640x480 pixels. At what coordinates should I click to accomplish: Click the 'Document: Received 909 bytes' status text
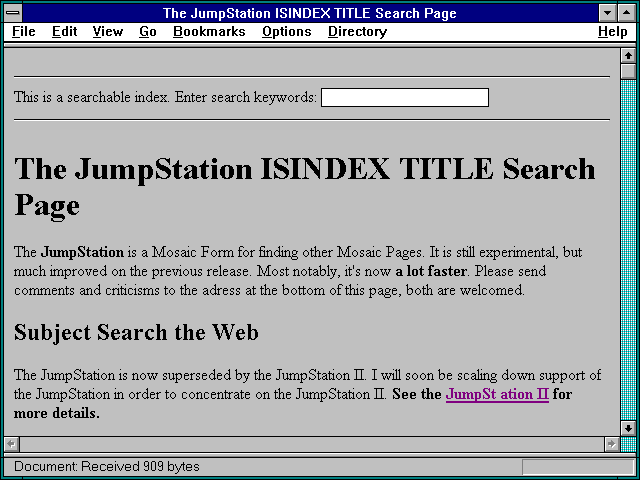[107, 466]
